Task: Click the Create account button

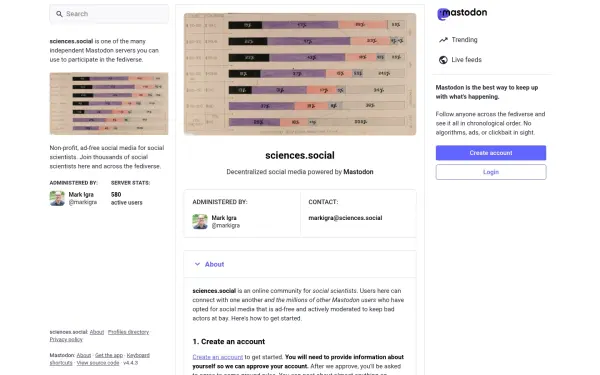Action: [x=491, y=153]
